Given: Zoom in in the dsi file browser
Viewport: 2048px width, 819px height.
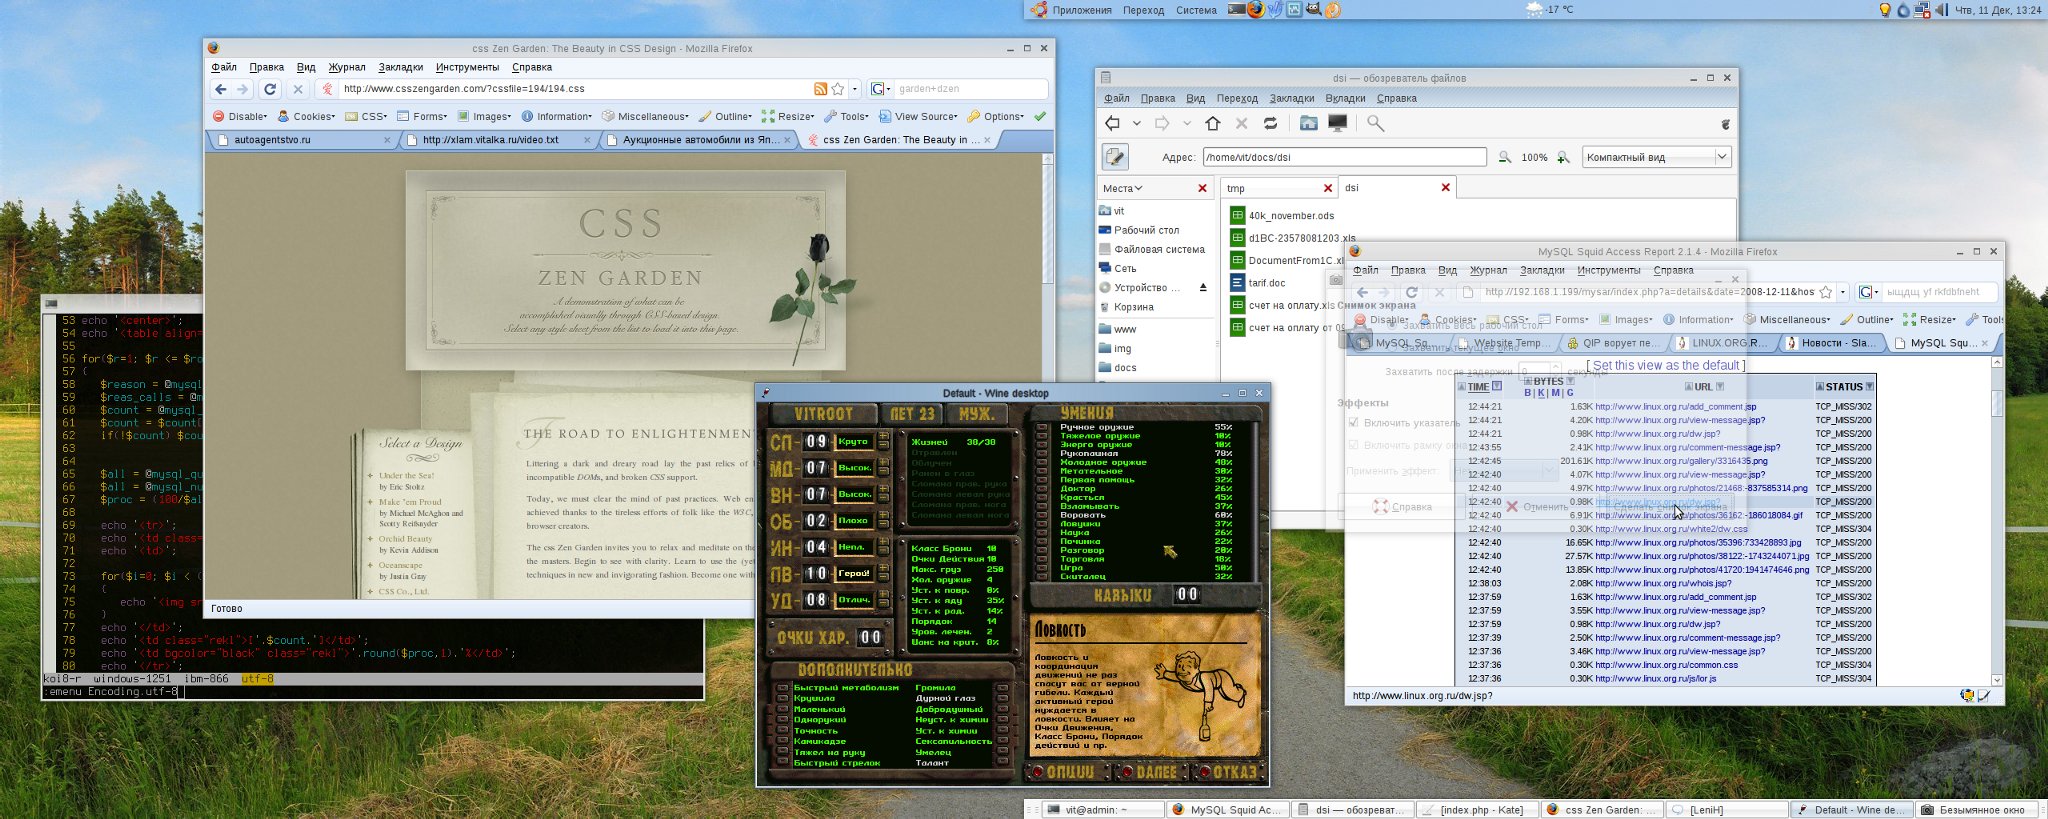Looking at the screenshot, I should [x=1563, y=157].
